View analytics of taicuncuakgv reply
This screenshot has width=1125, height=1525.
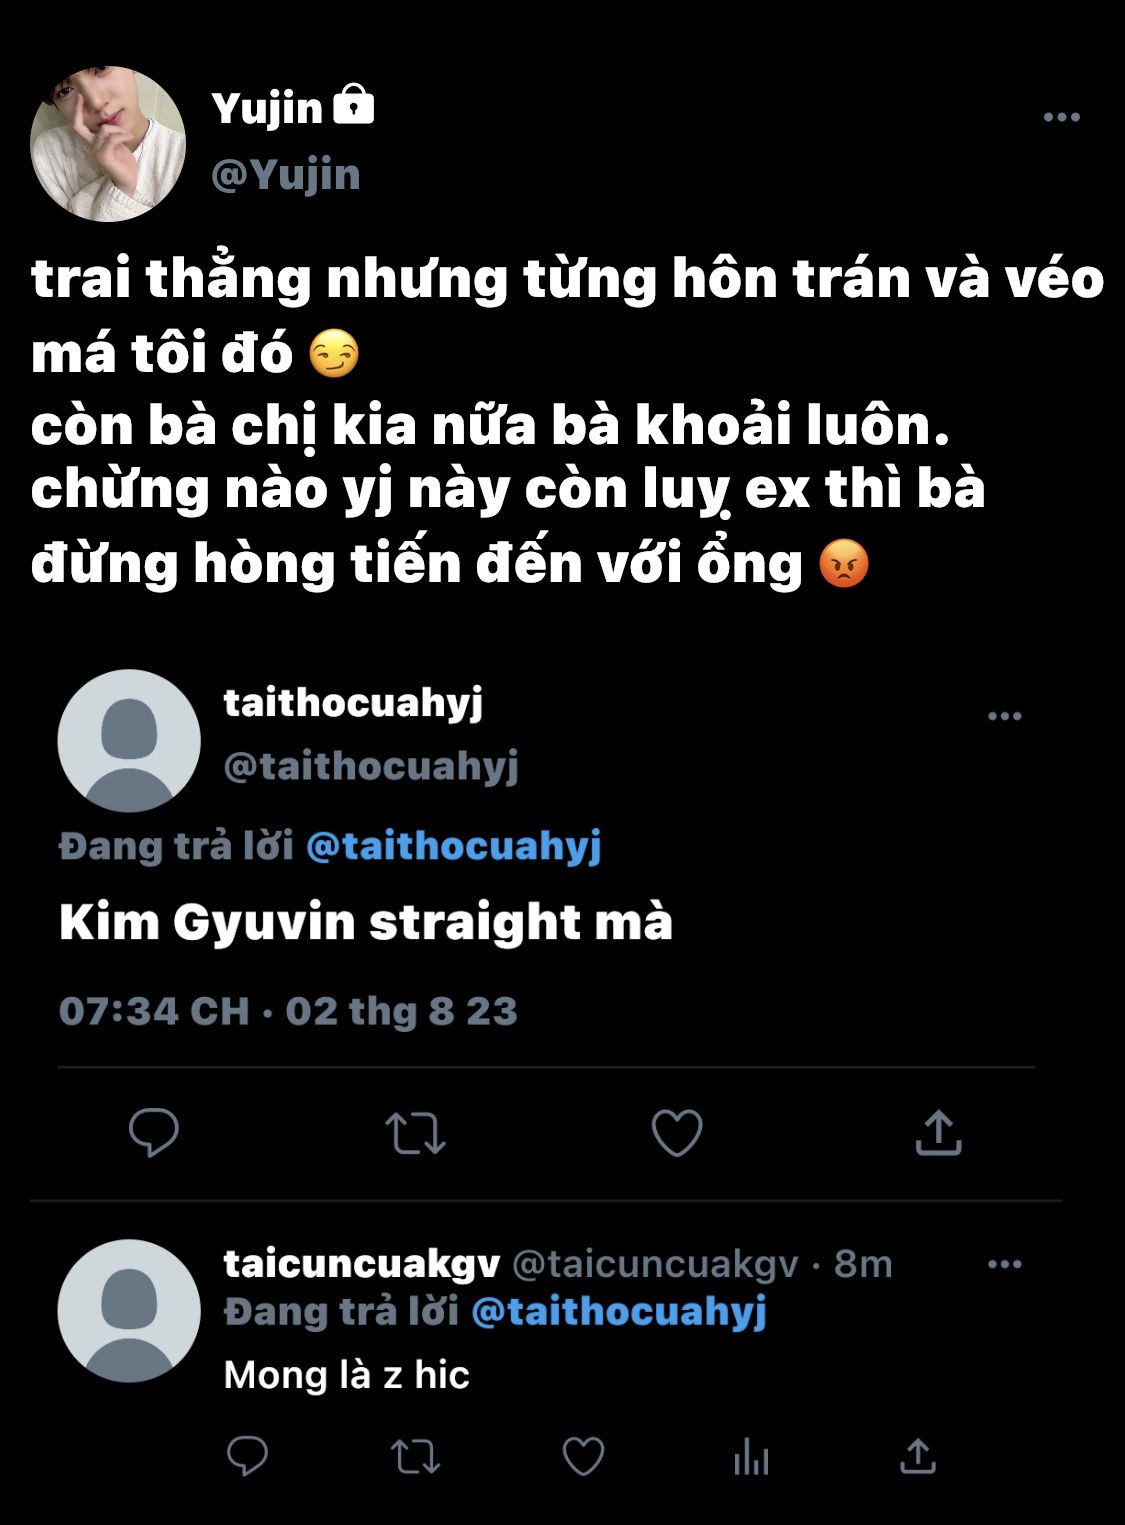pyautogui.click(x=751, y=1457)
